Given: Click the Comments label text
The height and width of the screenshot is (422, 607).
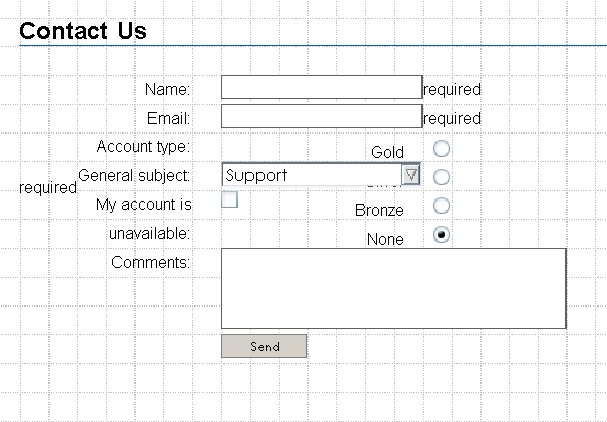Looking at the screenshot, I should point(150,262).
